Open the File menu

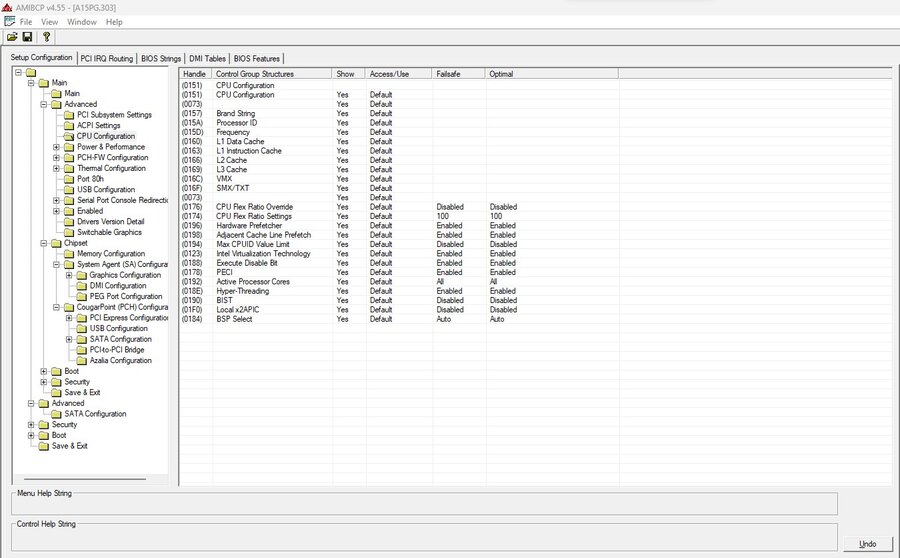pos(26,22)
